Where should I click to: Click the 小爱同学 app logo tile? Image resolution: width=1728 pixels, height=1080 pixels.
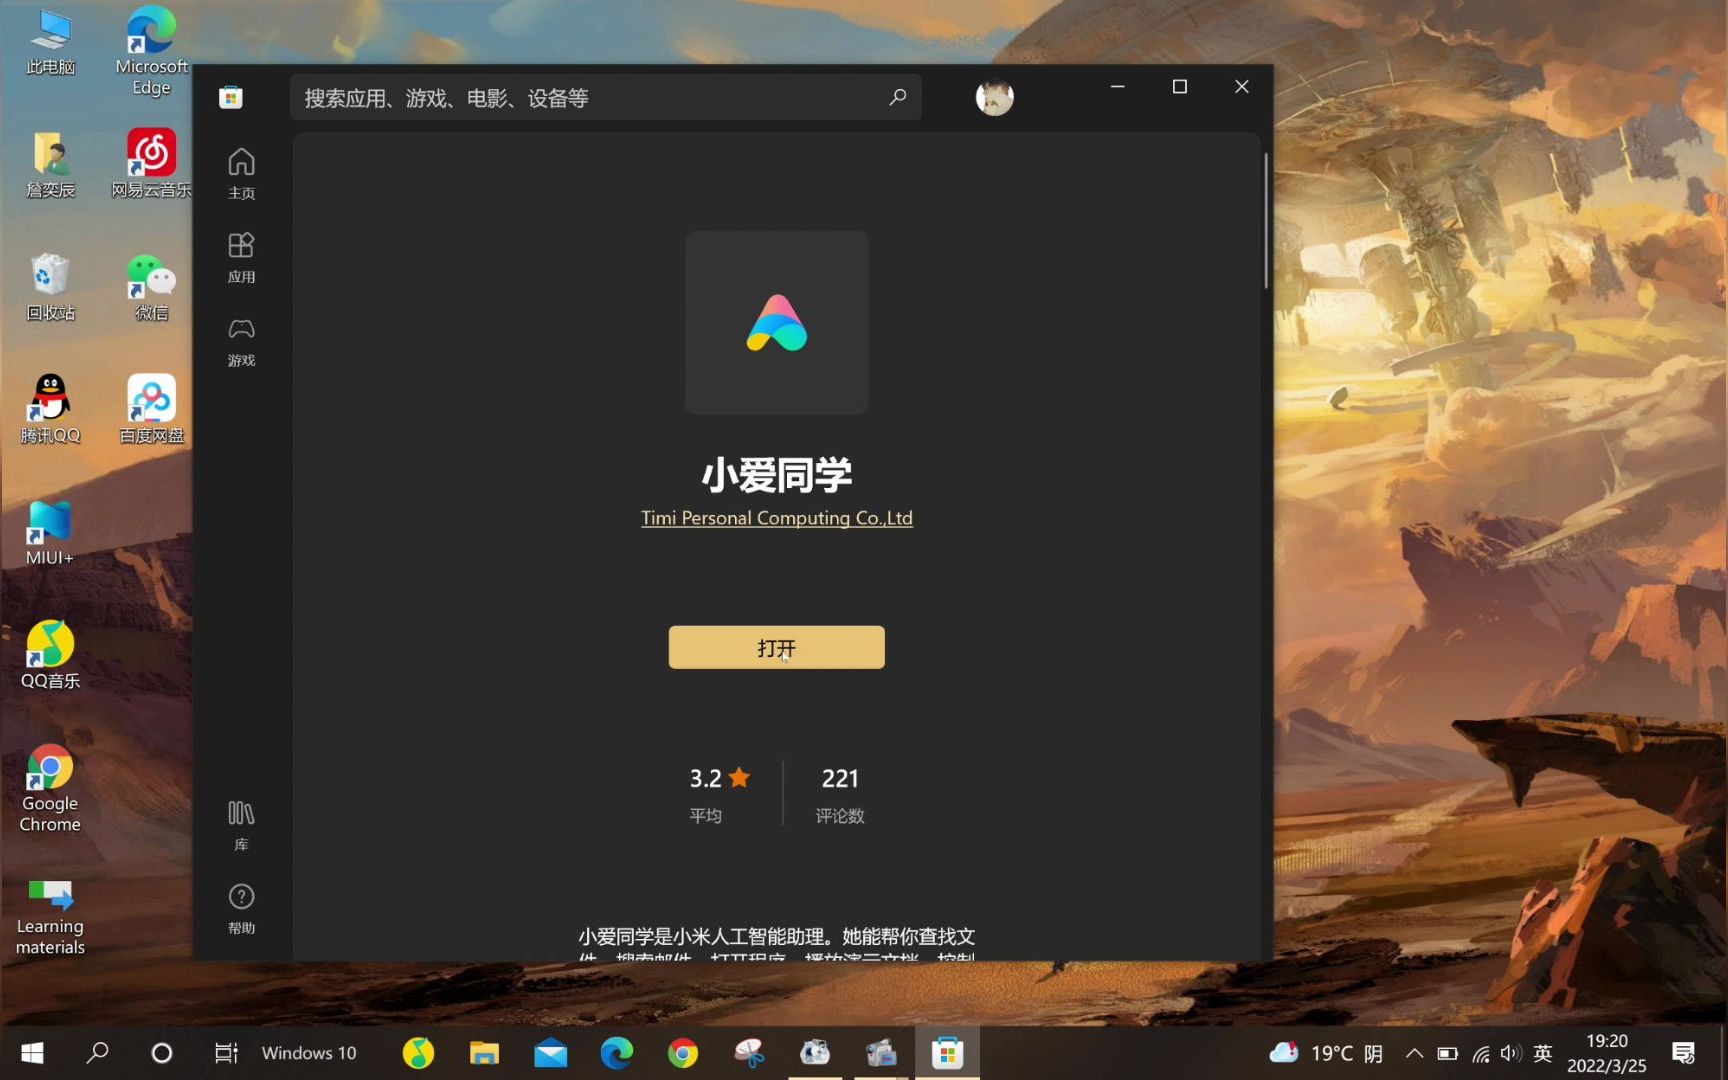776,322
